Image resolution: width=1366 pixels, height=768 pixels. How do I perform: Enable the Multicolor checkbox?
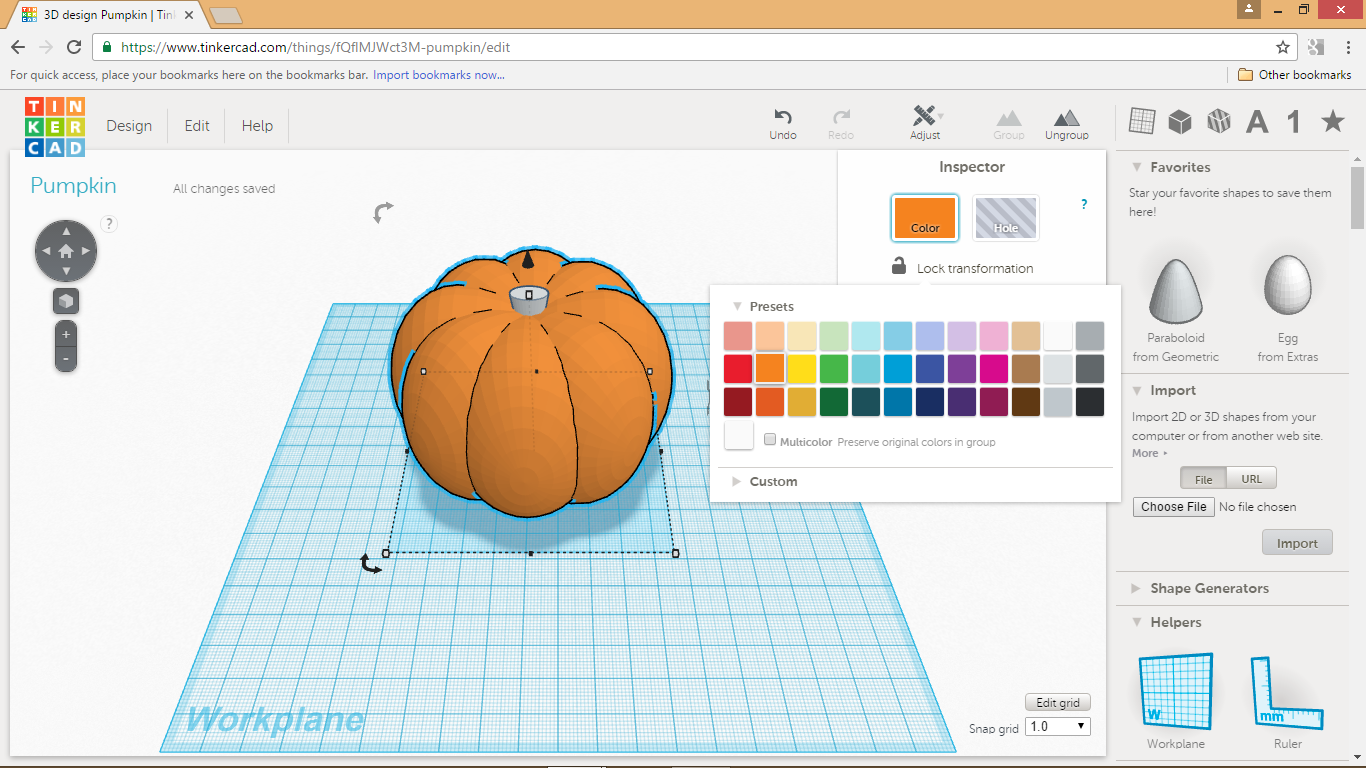[770, 439]
